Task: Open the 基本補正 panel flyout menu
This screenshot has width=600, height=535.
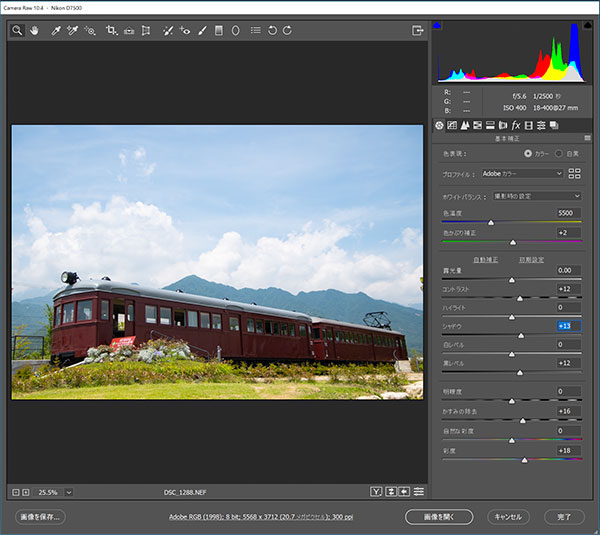Action: click(x=587, y=138)
